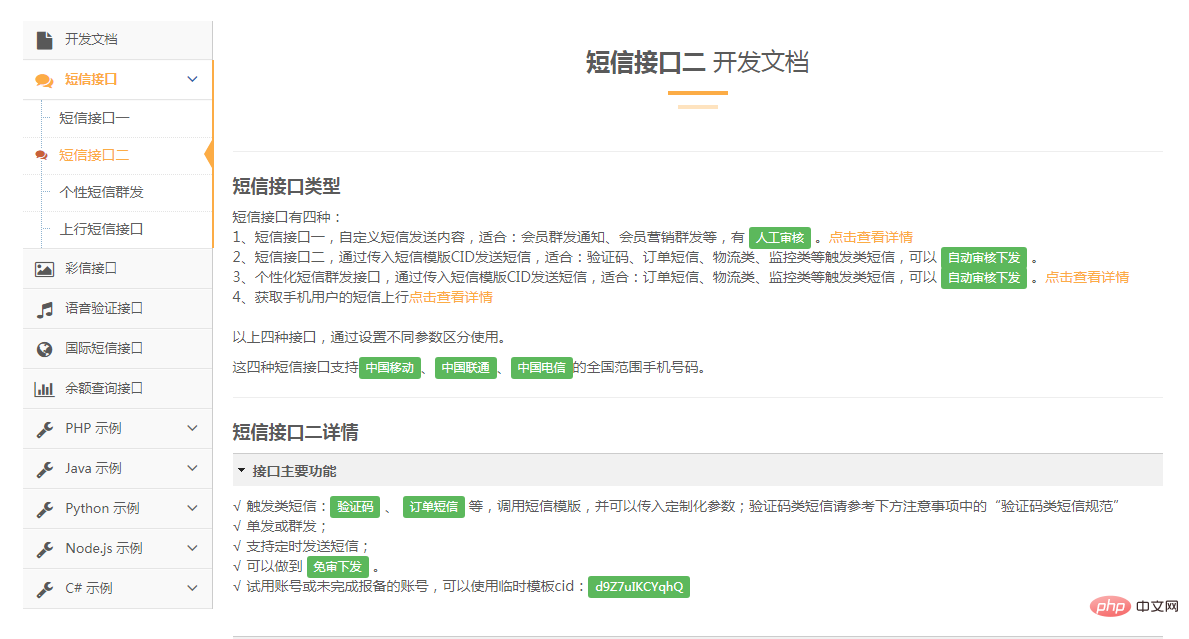
Task: Open 个性短信群发 submenu item
Action: coord(102,193)
